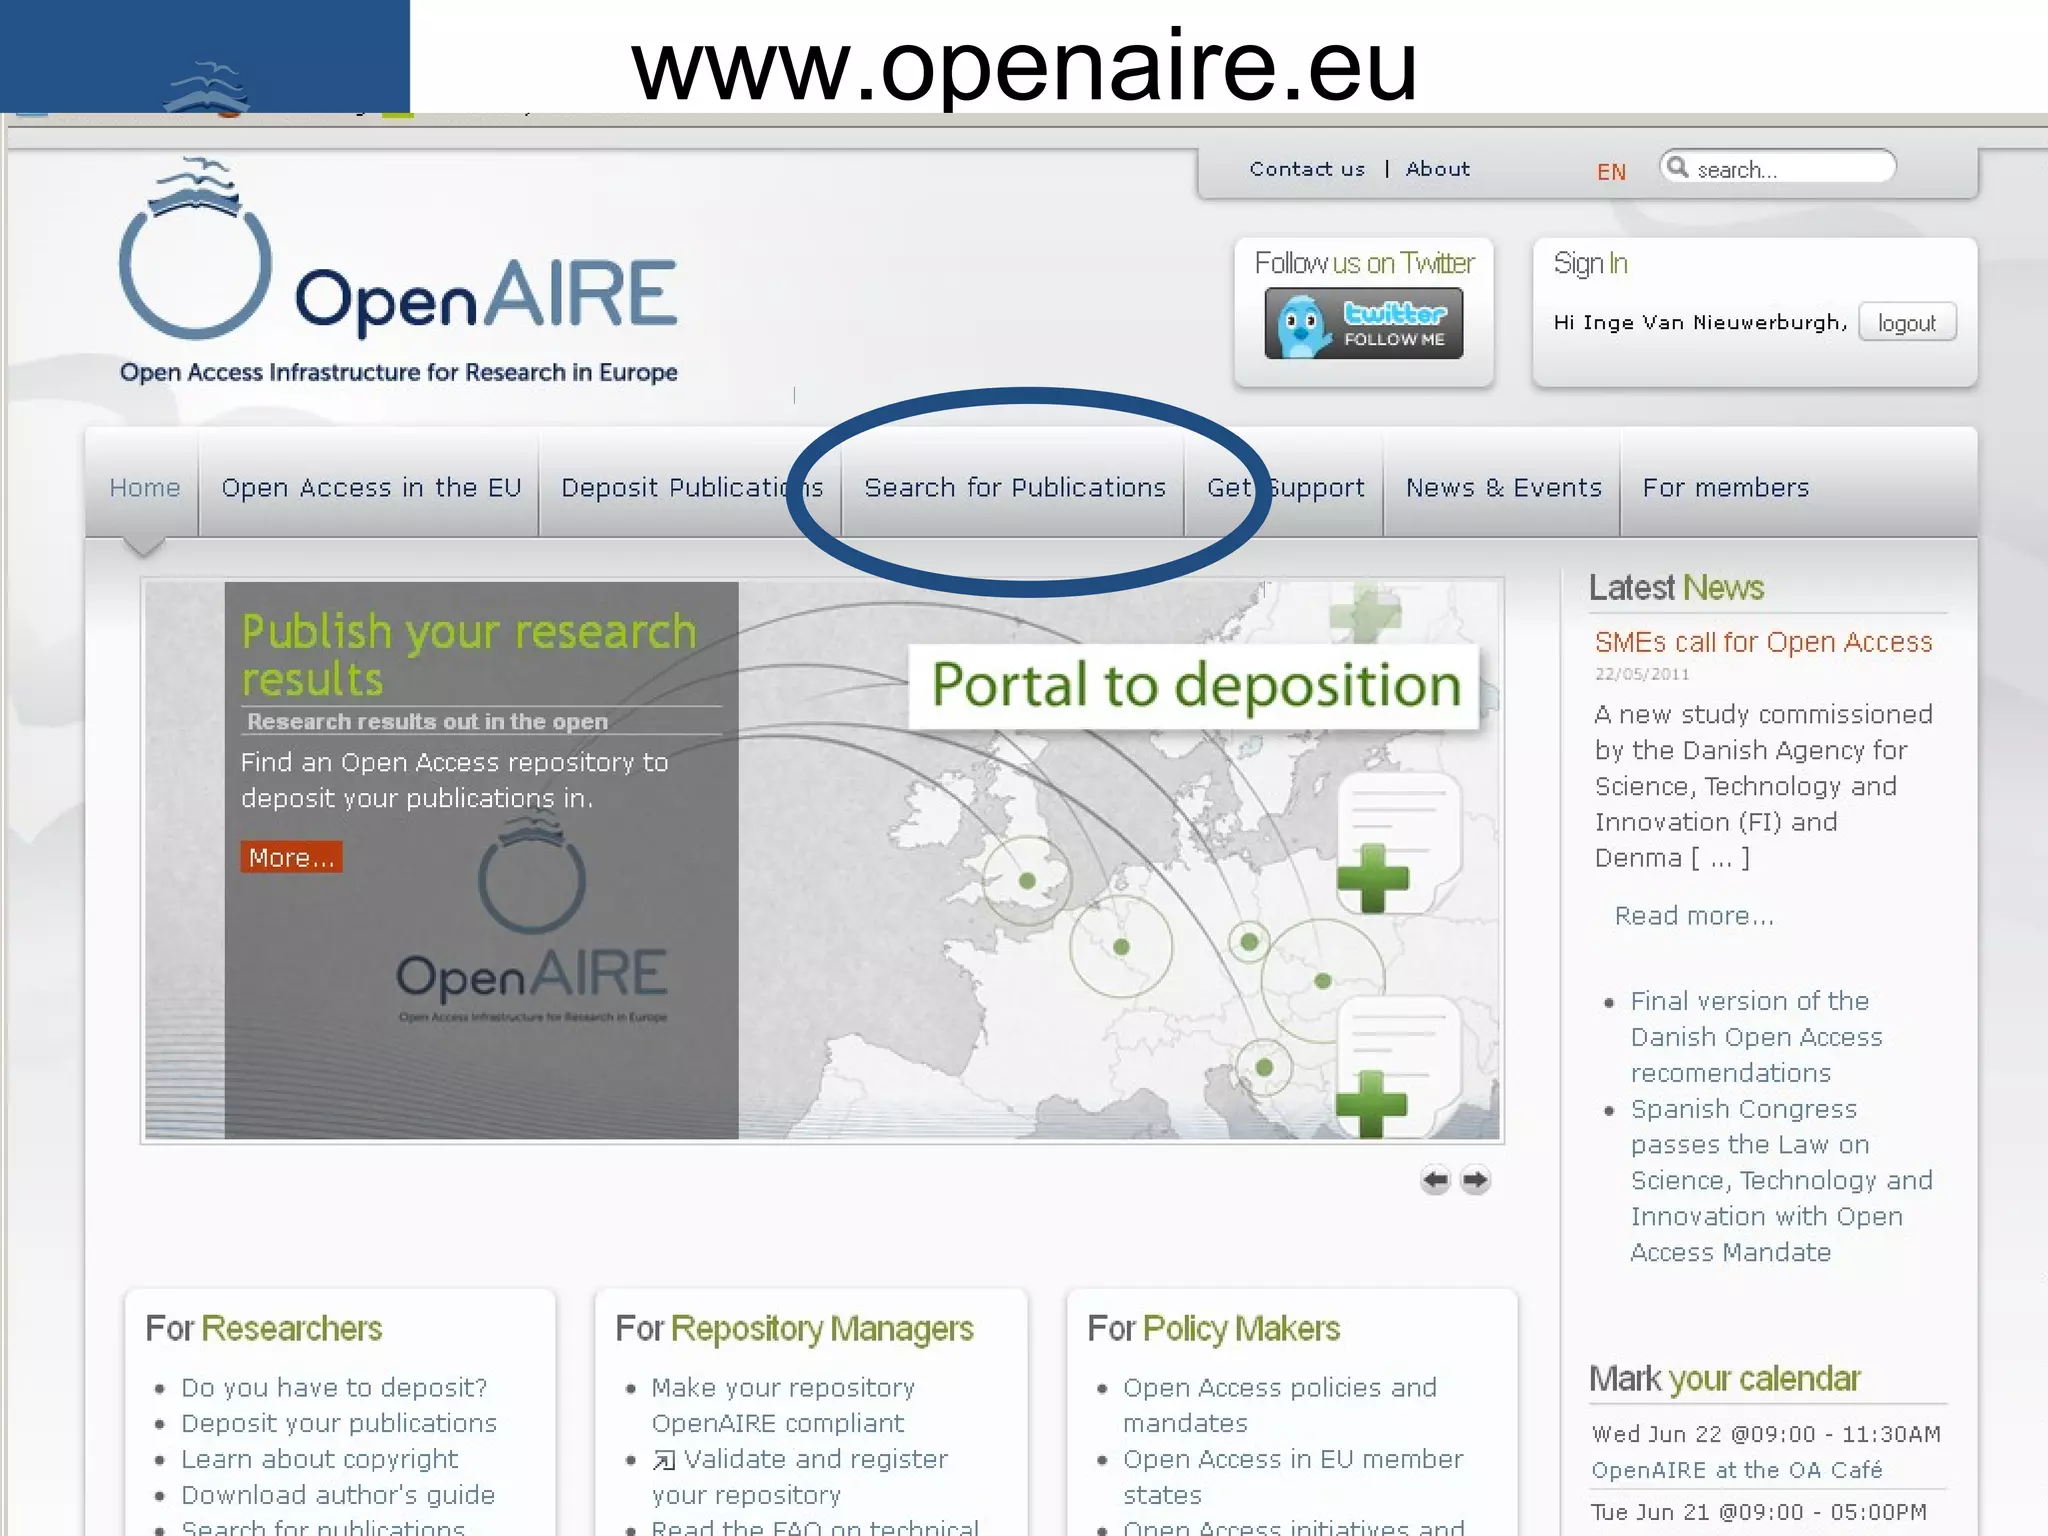The height and width of the screenshot is (1536, 2048).
Task: Click the Wed Jun 22 @09:00 calendar entry
Action: pyautogui.click(x=1766, y=1434)
